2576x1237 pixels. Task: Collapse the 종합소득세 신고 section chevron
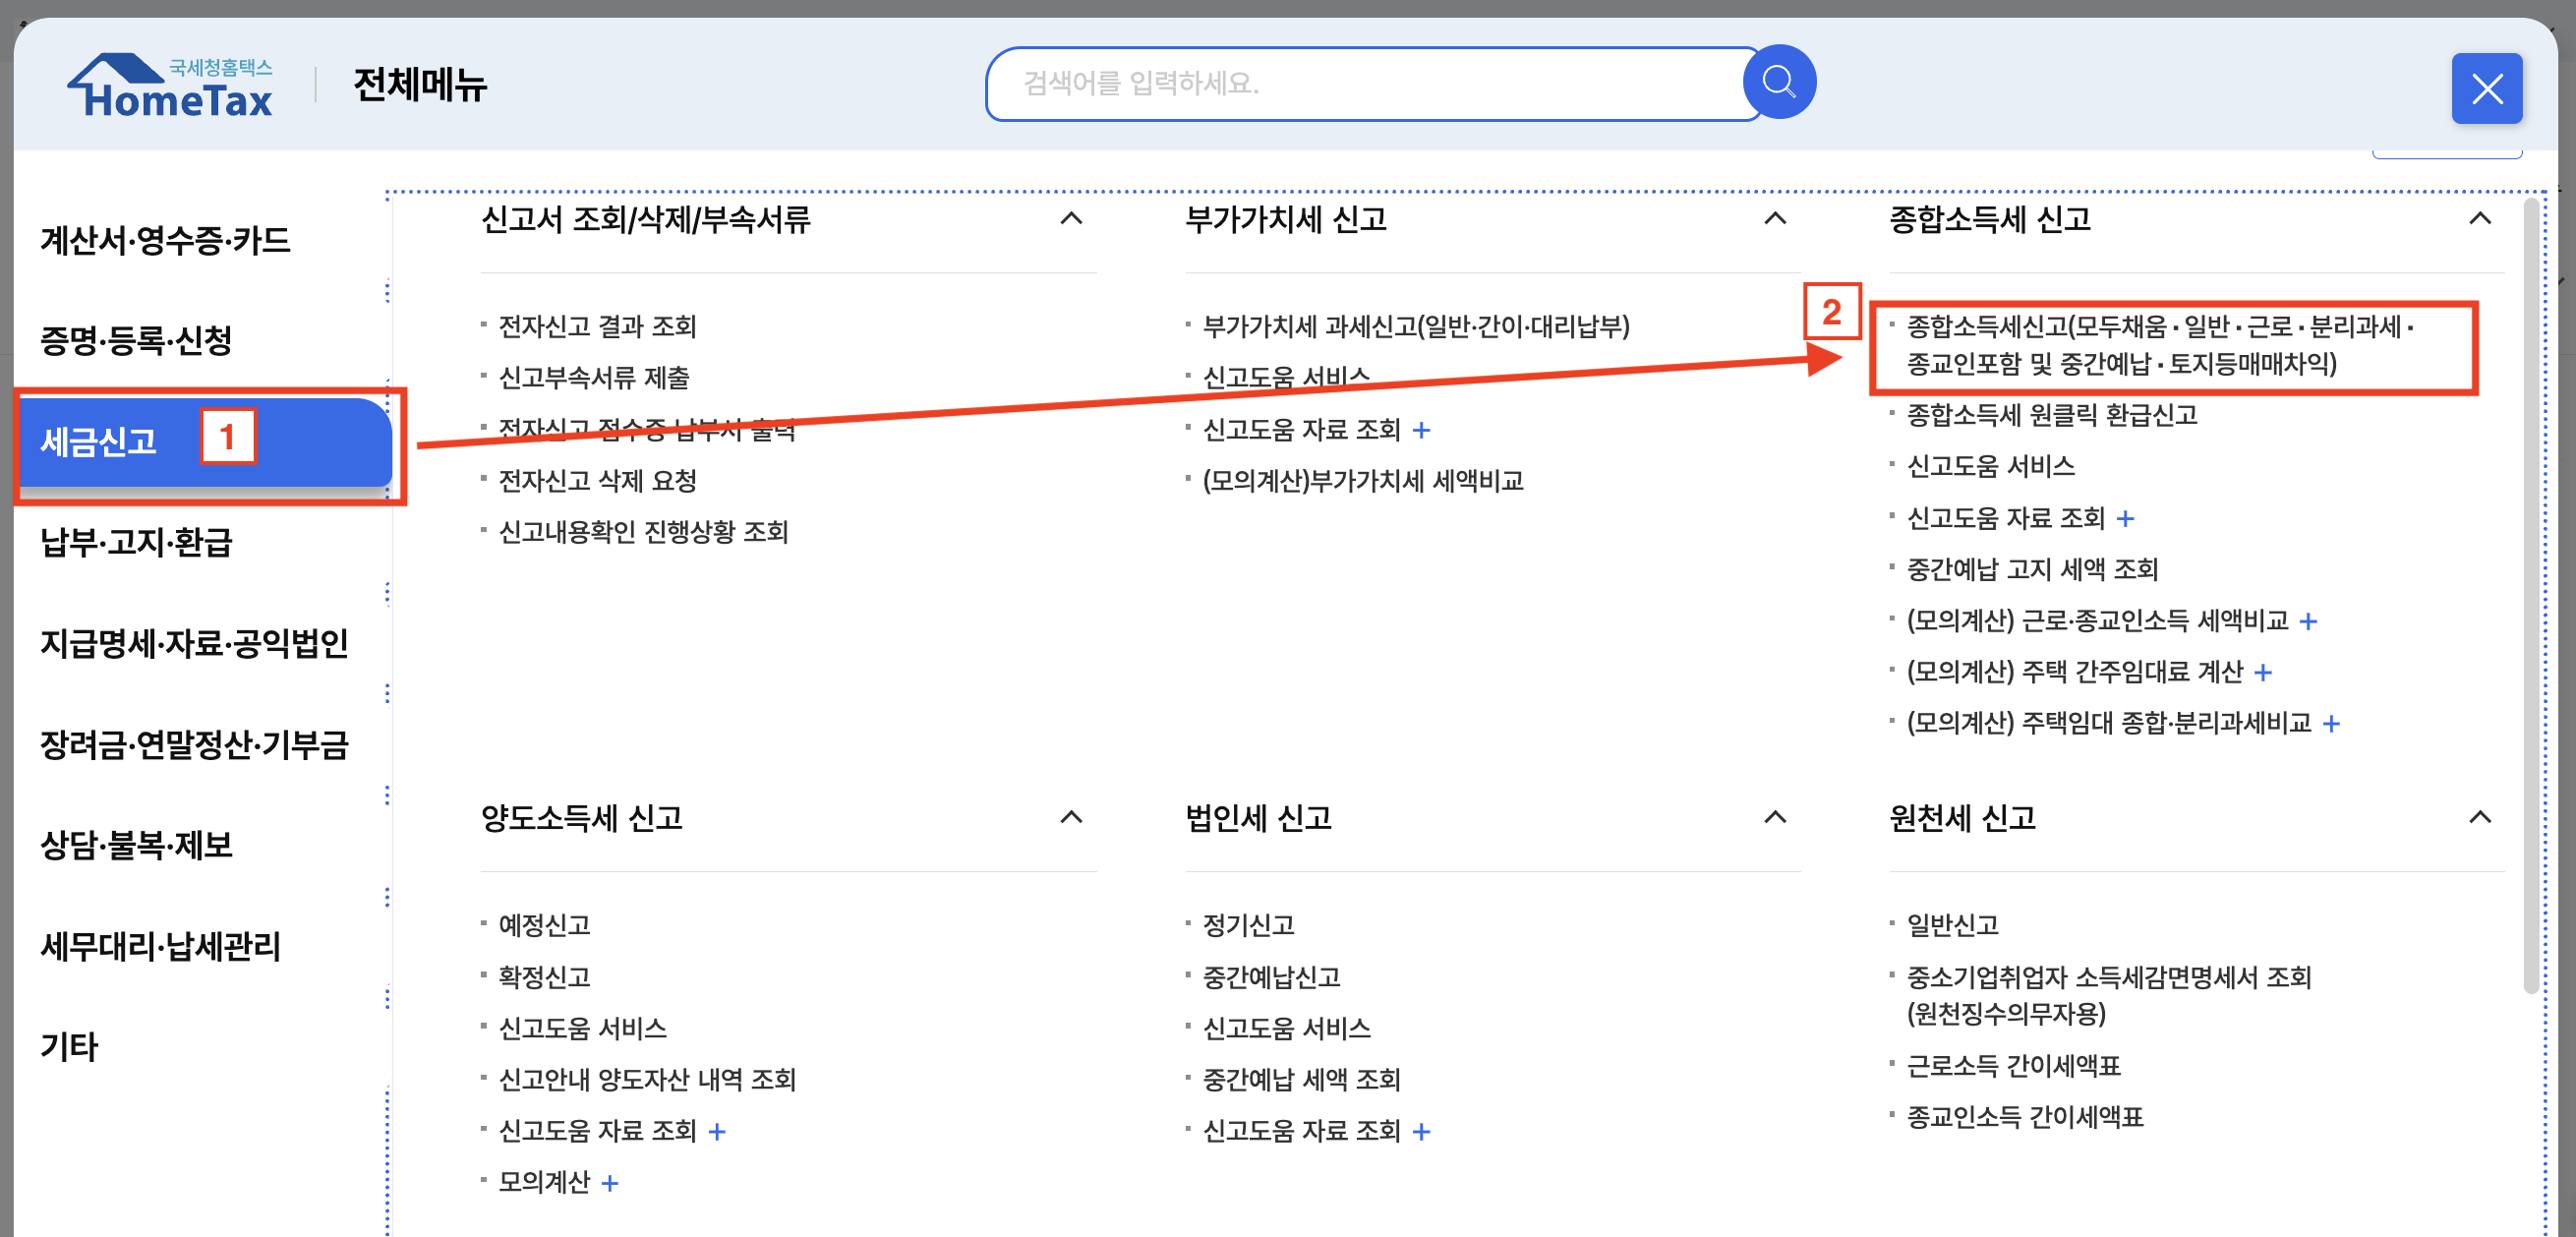[2480, 218]
